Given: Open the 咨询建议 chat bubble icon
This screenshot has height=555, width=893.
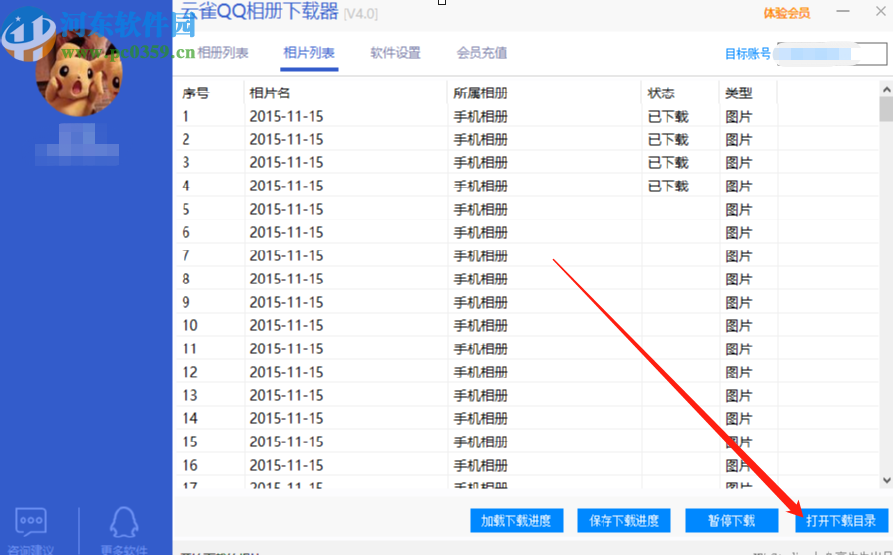Looking at the screenshot, I should coord(31,521).
